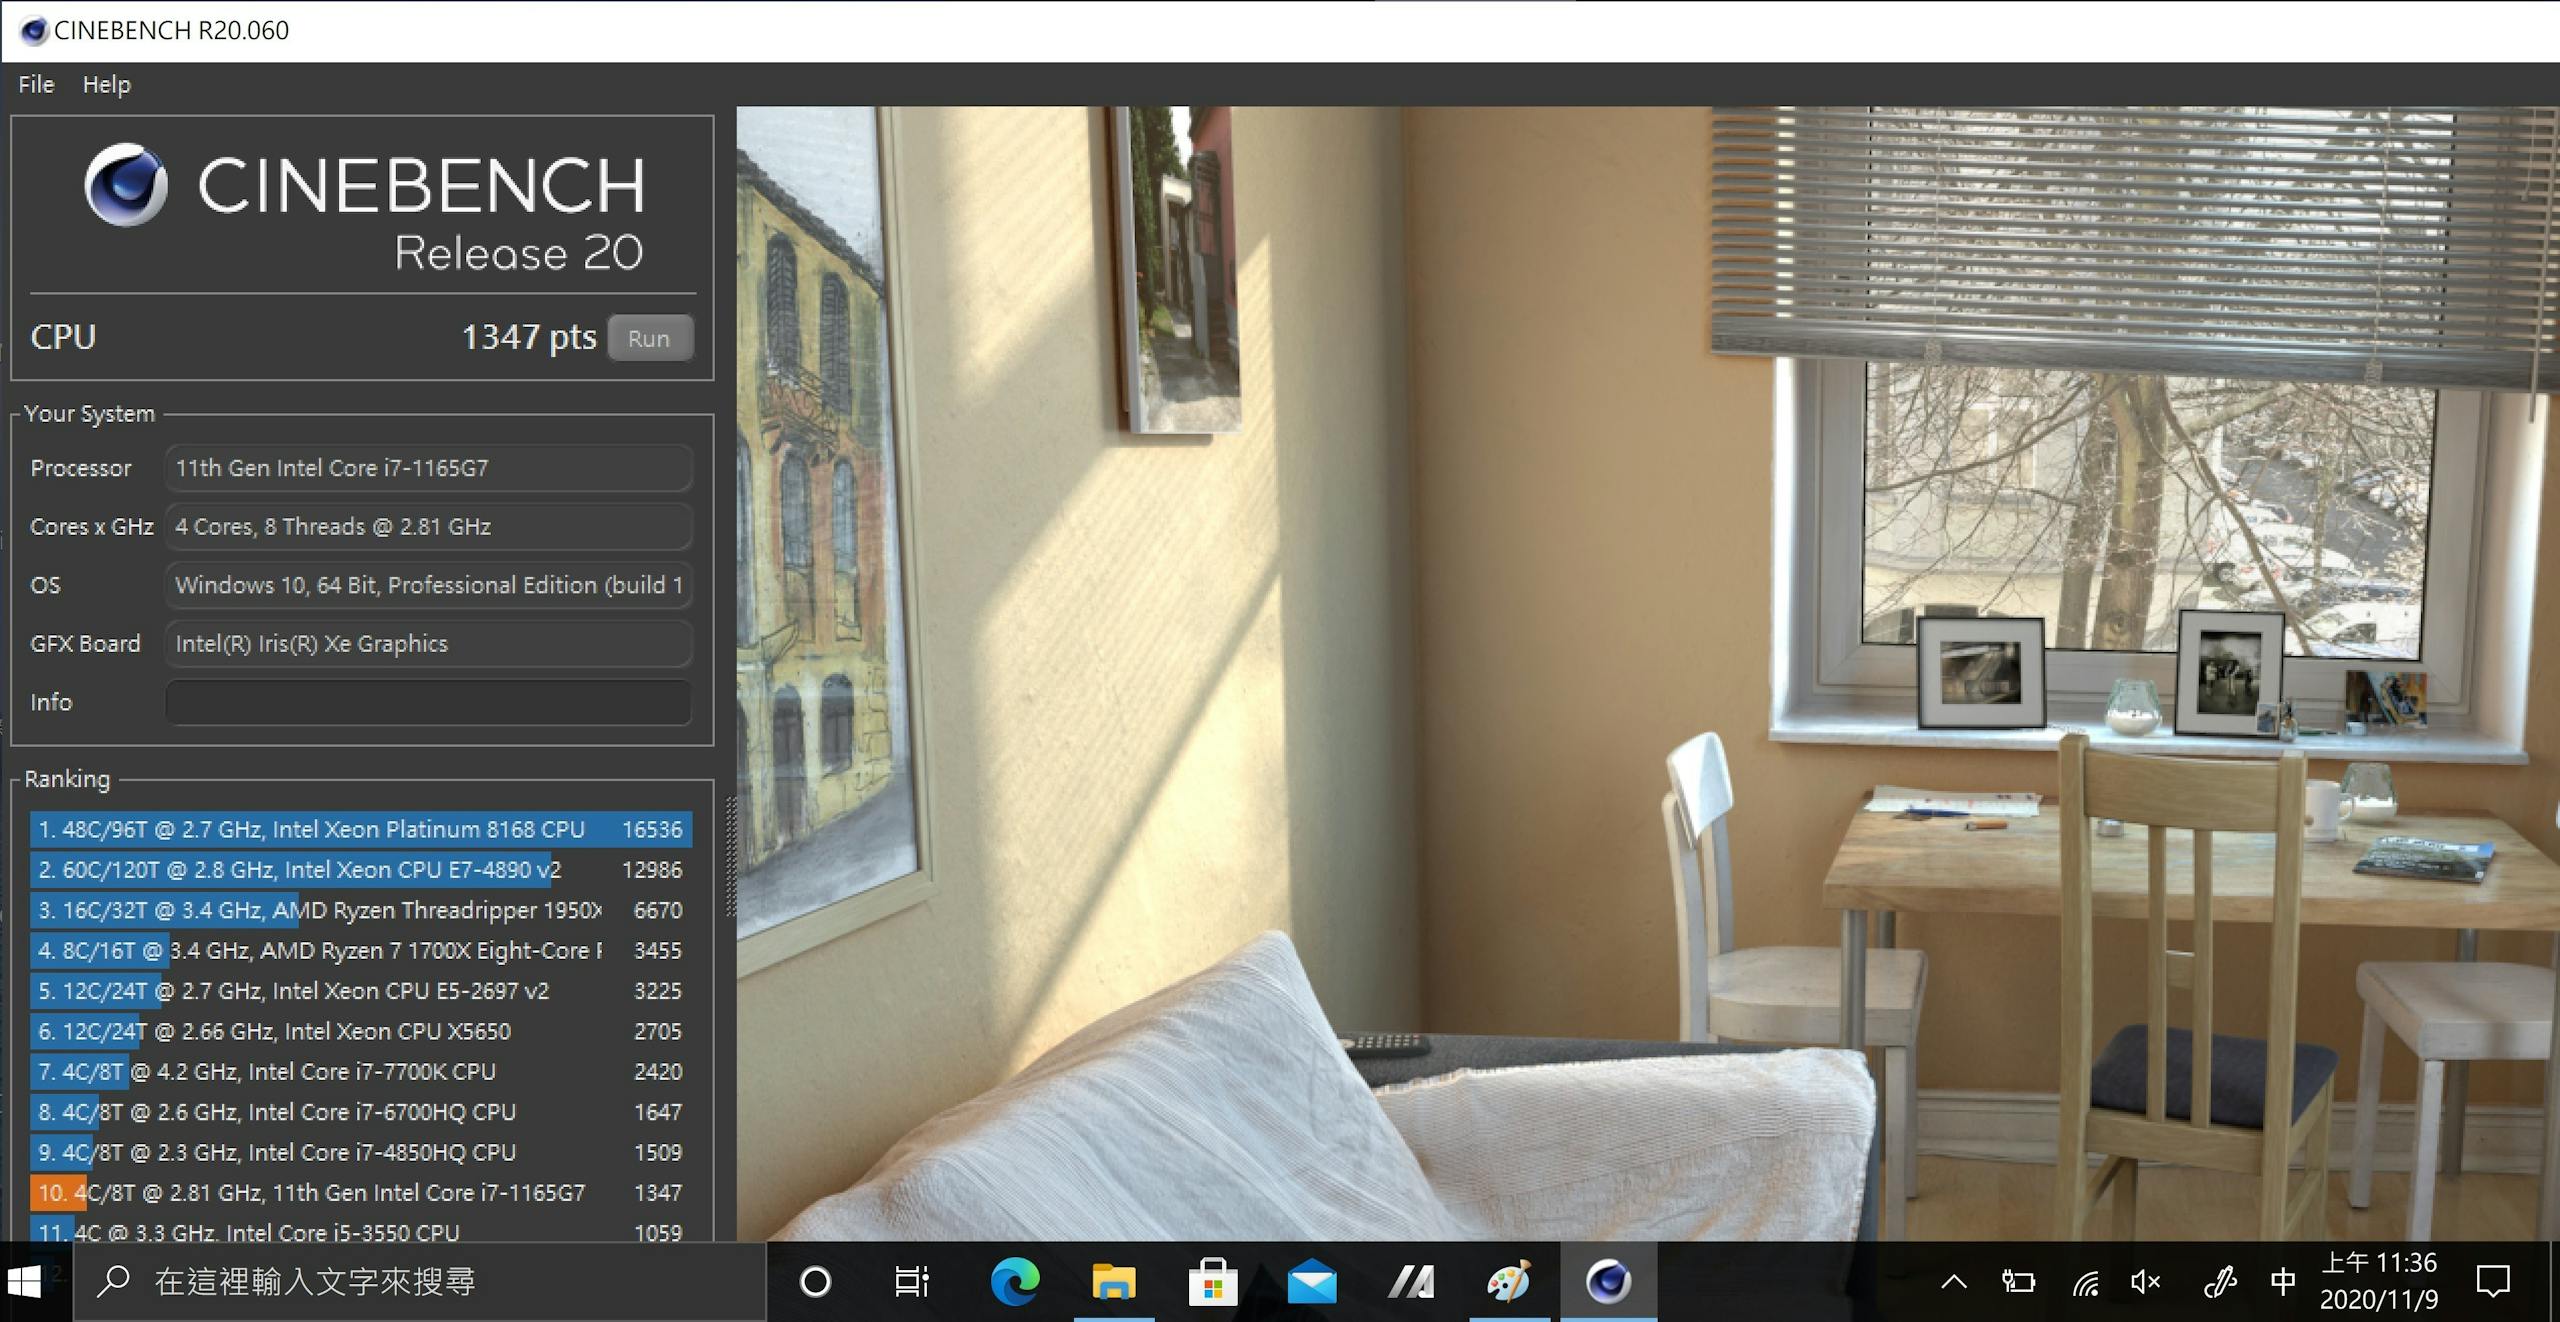Open the File menu
The height and width of the screenshot is (1322, 2560).
[x=36, y=84]
